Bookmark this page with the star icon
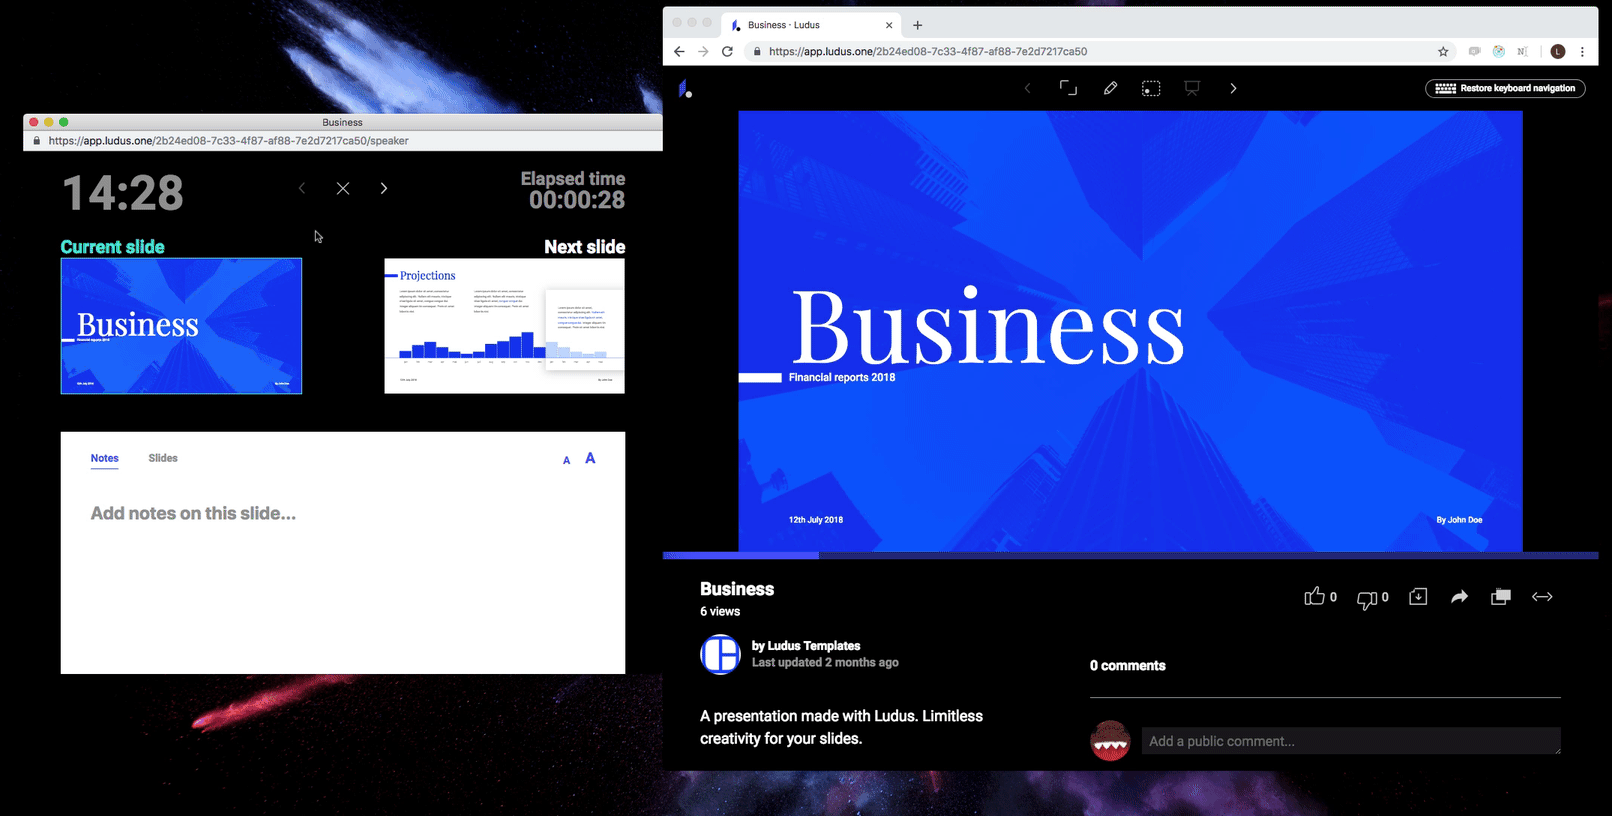The image size is (1612, 816). pyautogui.click(x=1443, y=52)
